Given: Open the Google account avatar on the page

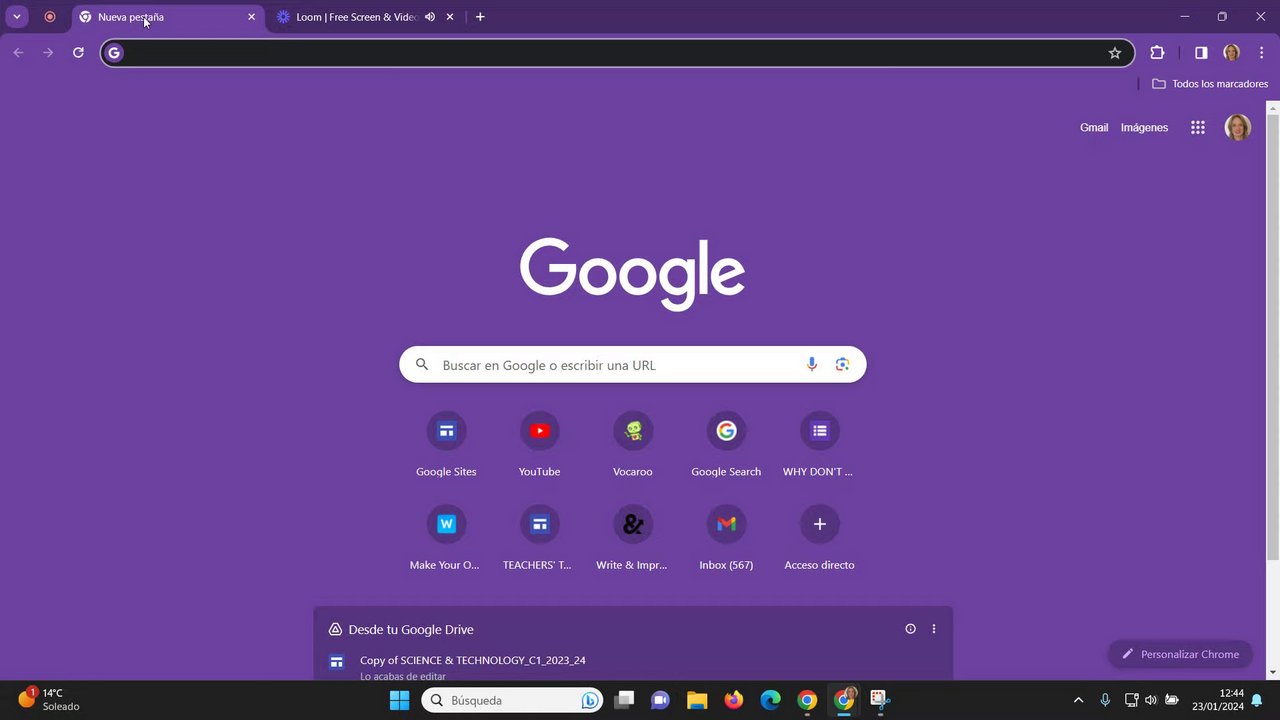Looking at the screenshot, I should point(1238,127).
